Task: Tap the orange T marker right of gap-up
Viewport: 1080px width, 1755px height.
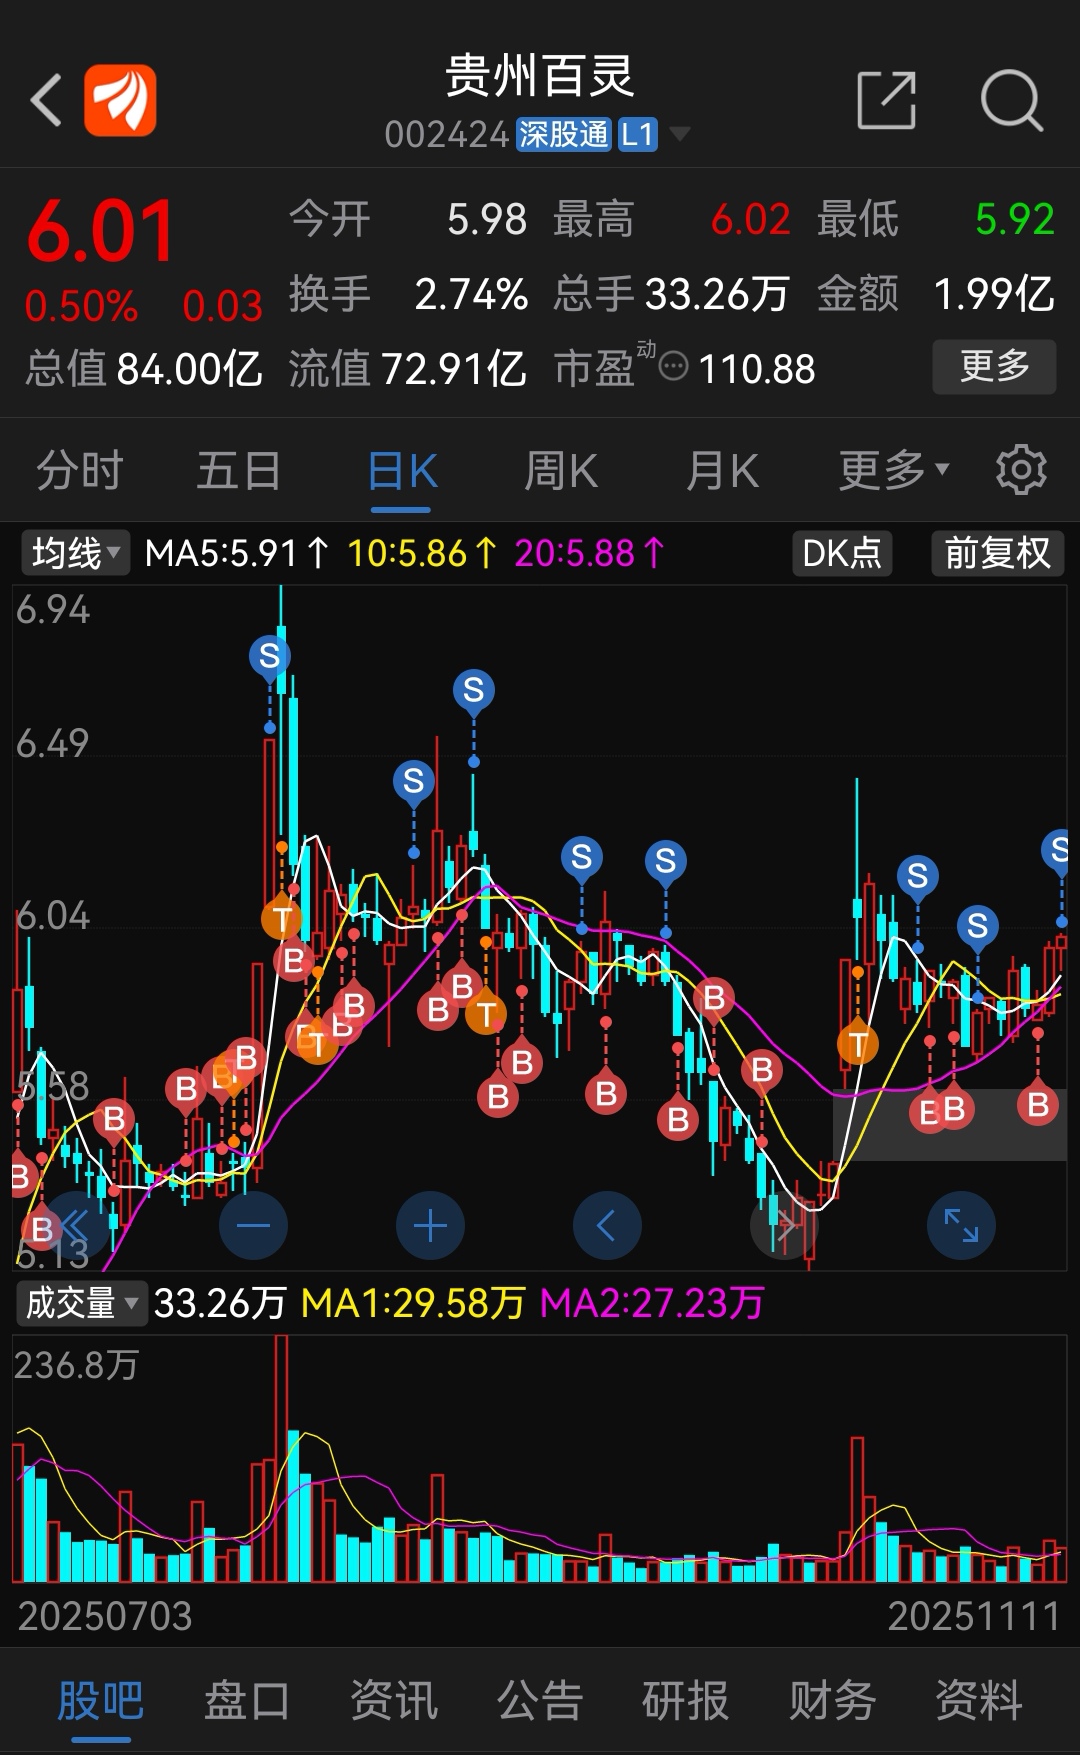Action: [x=858, y=1046]
